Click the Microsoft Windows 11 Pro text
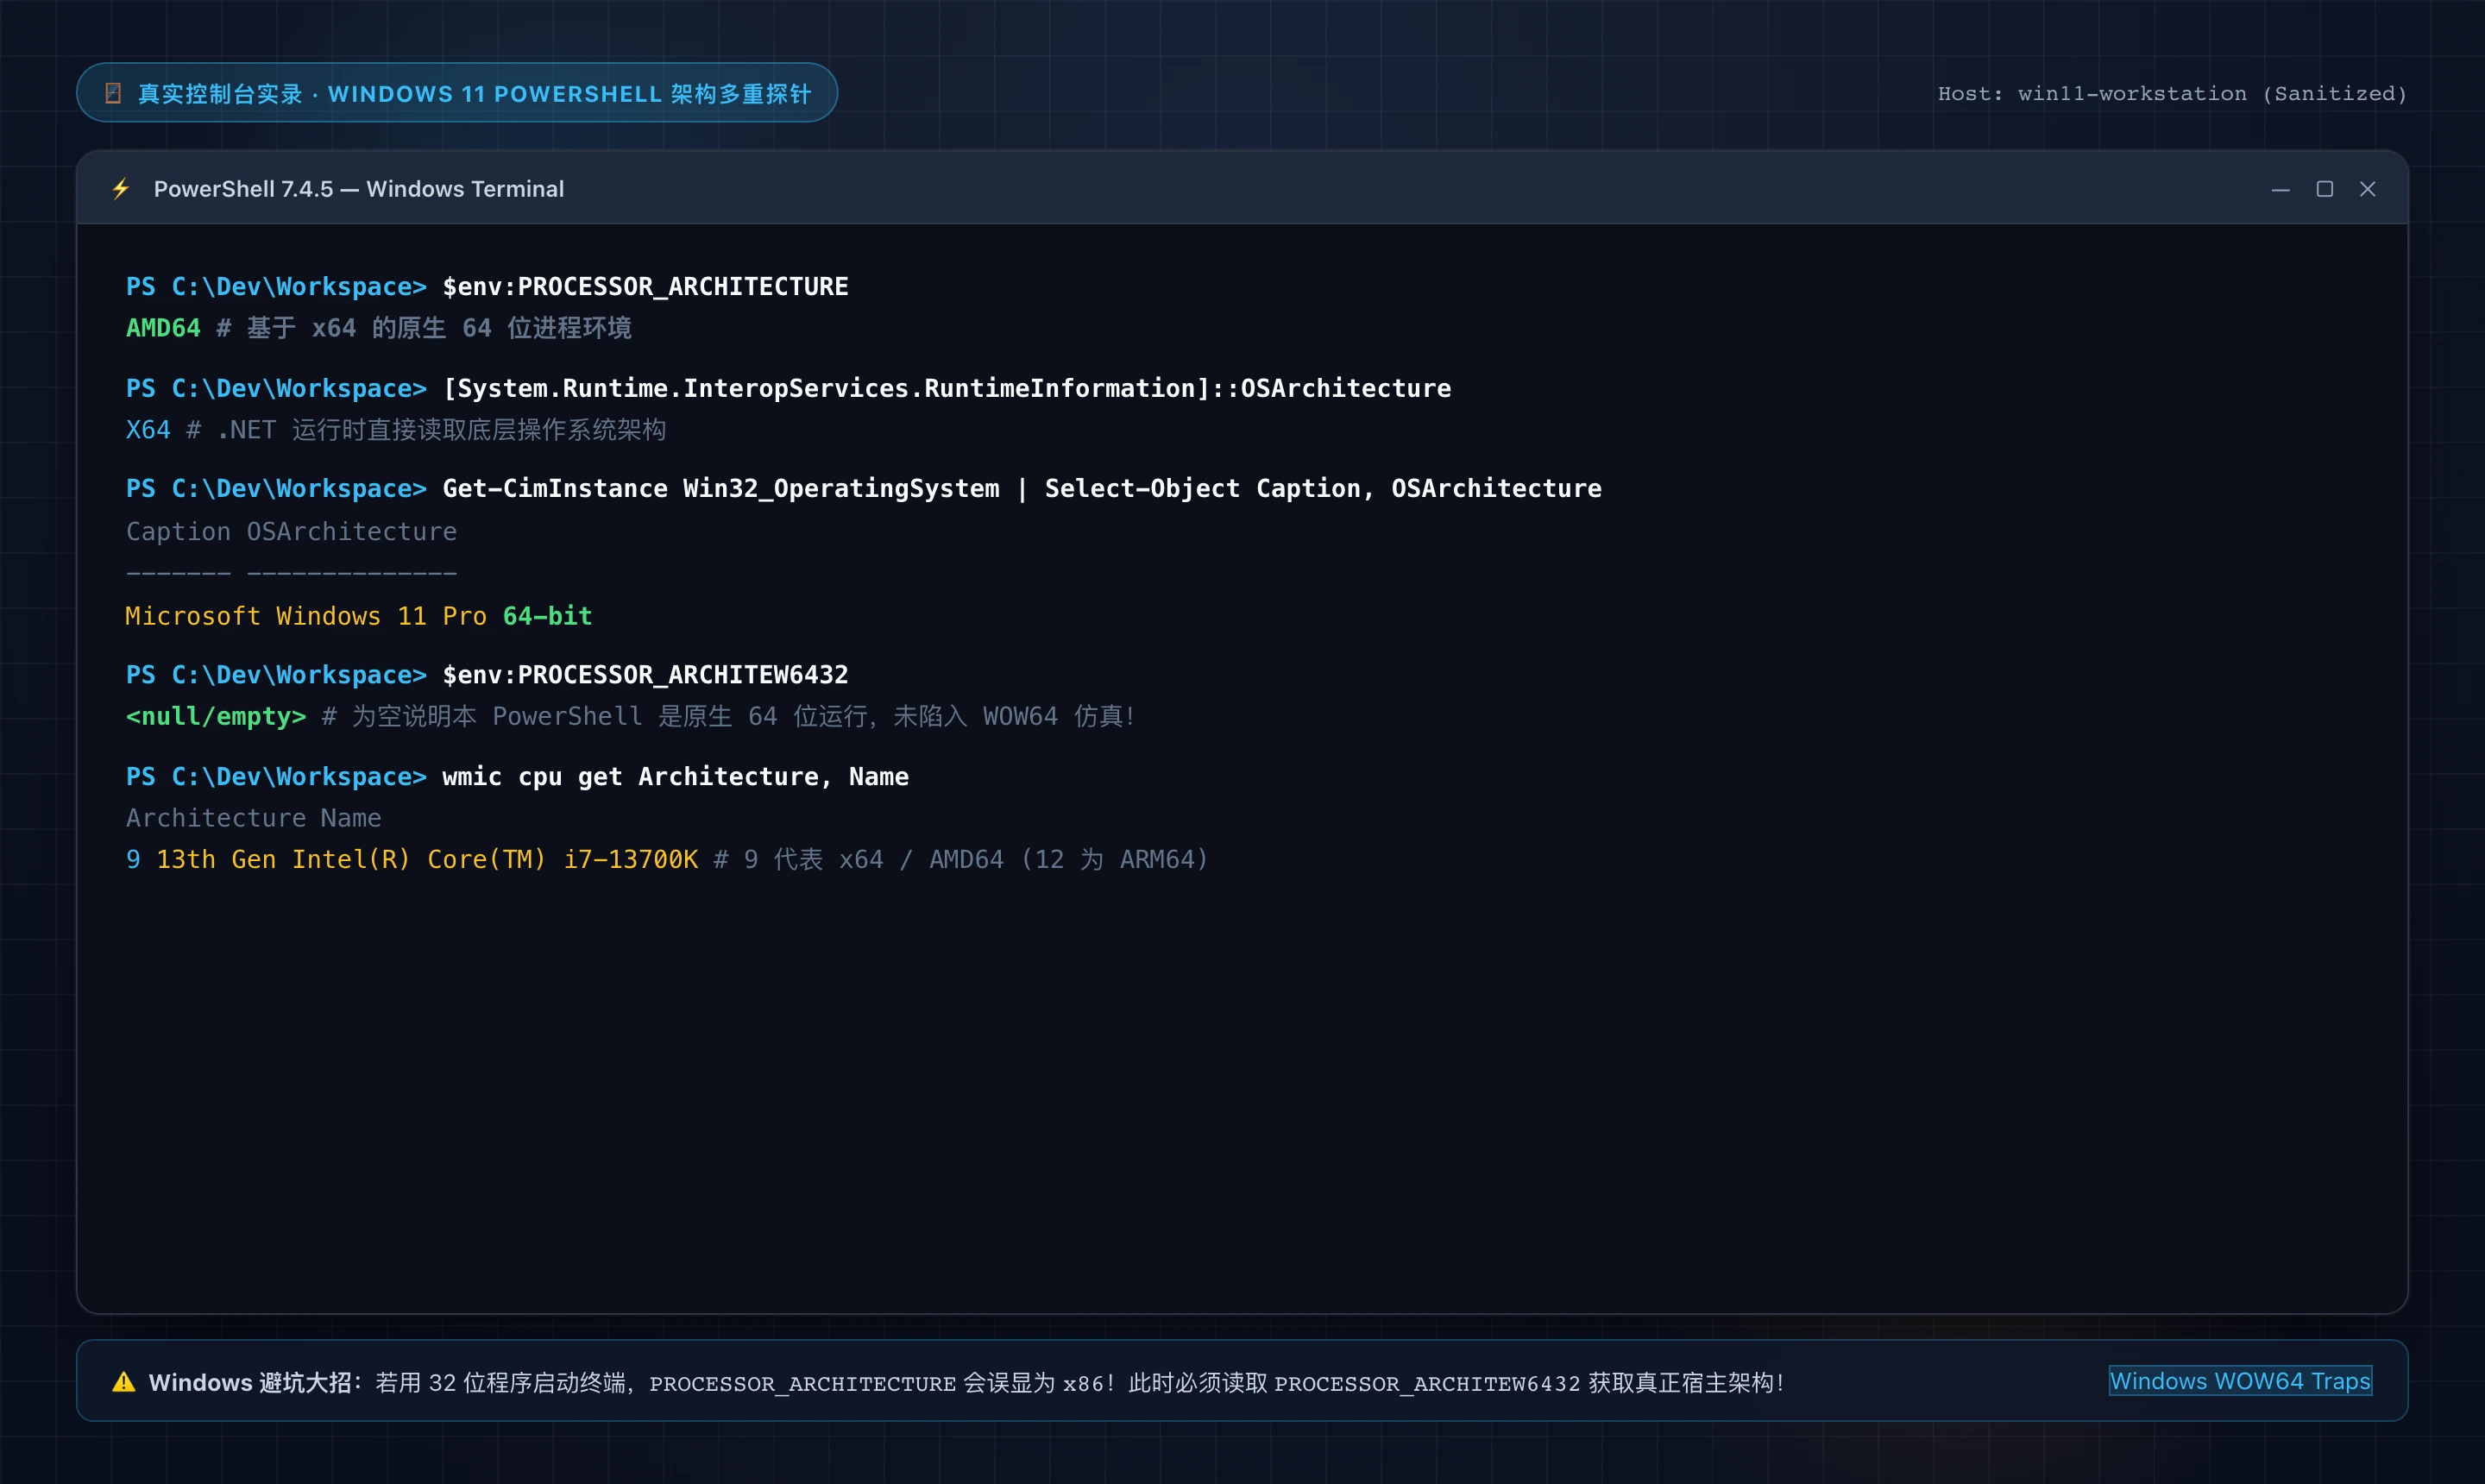This screenshot has height=1484, width=2485. (x=306, y=616)
